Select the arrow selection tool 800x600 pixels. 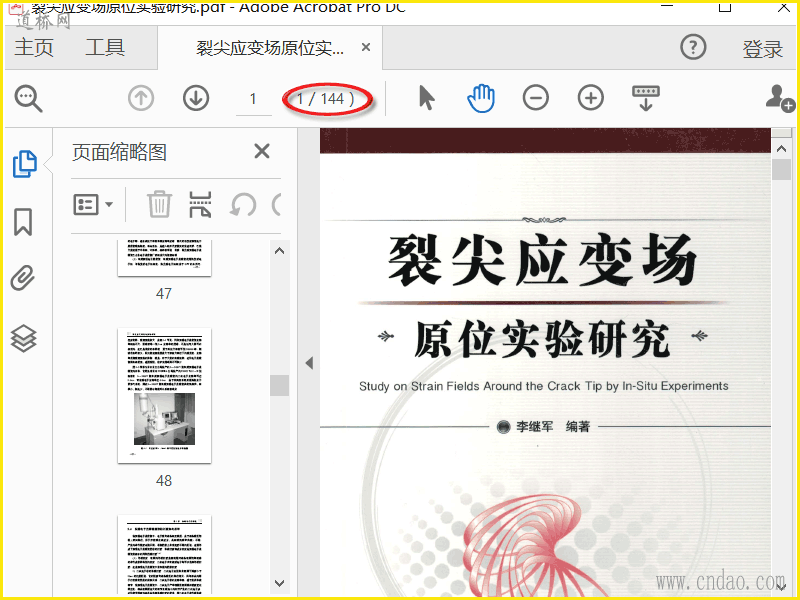pyautogui.click(x=427, y=98)
